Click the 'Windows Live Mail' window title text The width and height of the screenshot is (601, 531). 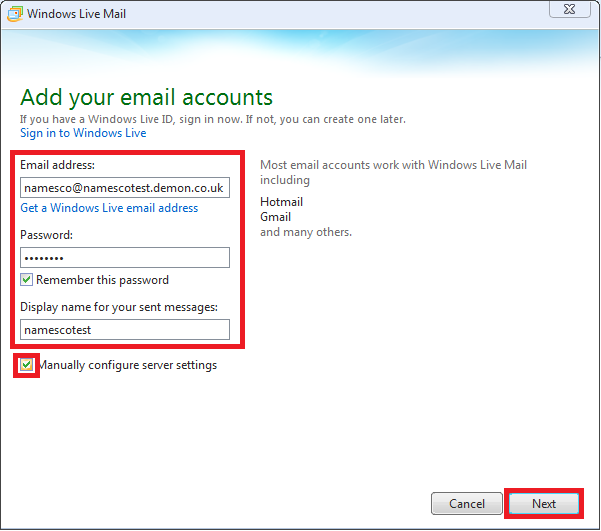[76, 14]
